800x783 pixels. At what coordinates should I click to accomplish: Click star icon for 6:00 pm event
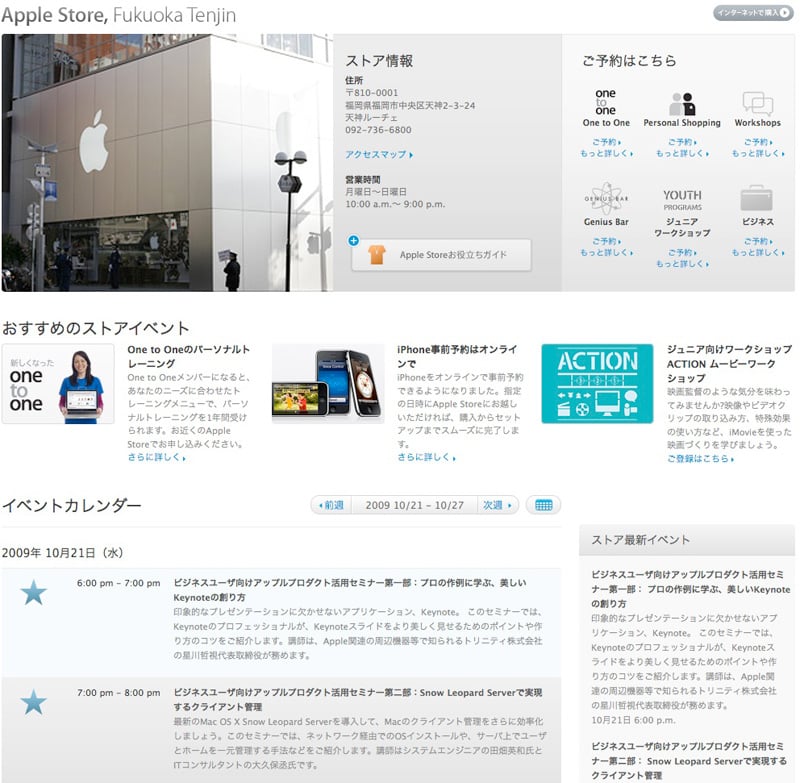click(x=34, y=592)
